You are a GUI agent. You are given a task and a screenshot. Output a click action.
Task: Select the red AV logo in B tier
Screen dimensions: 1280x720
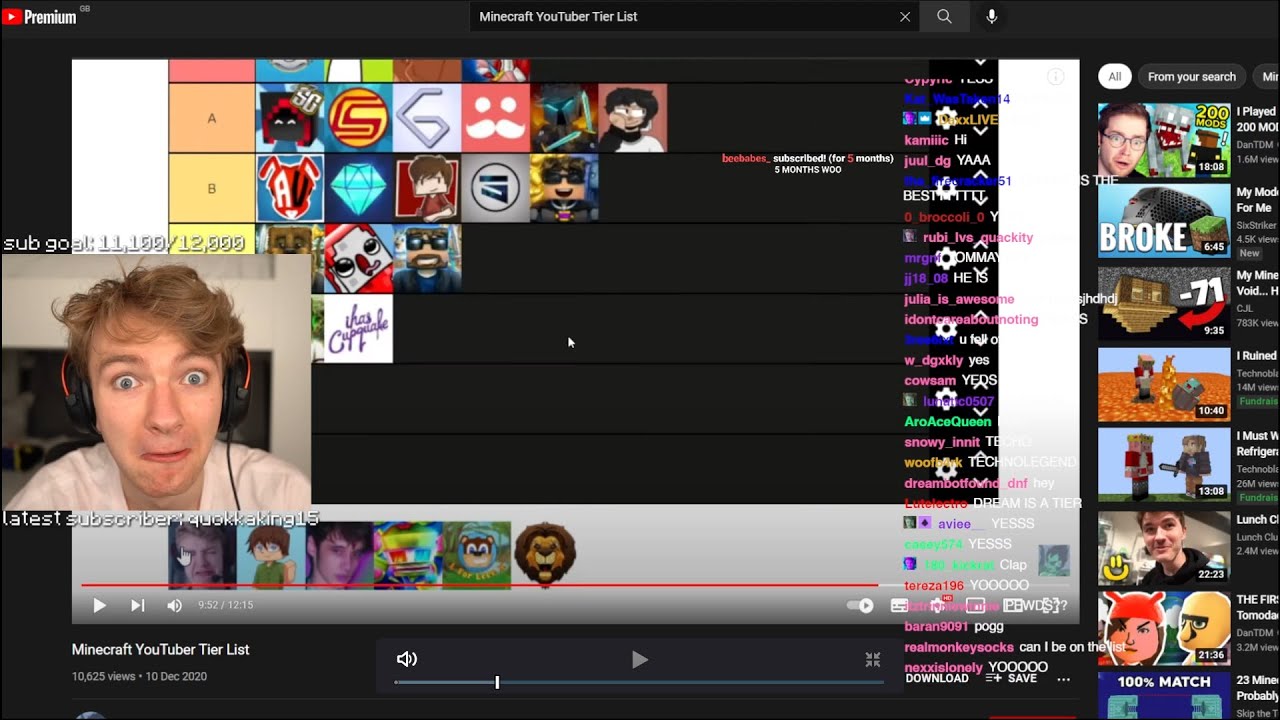pyautogui.click(x=290, y=188)
